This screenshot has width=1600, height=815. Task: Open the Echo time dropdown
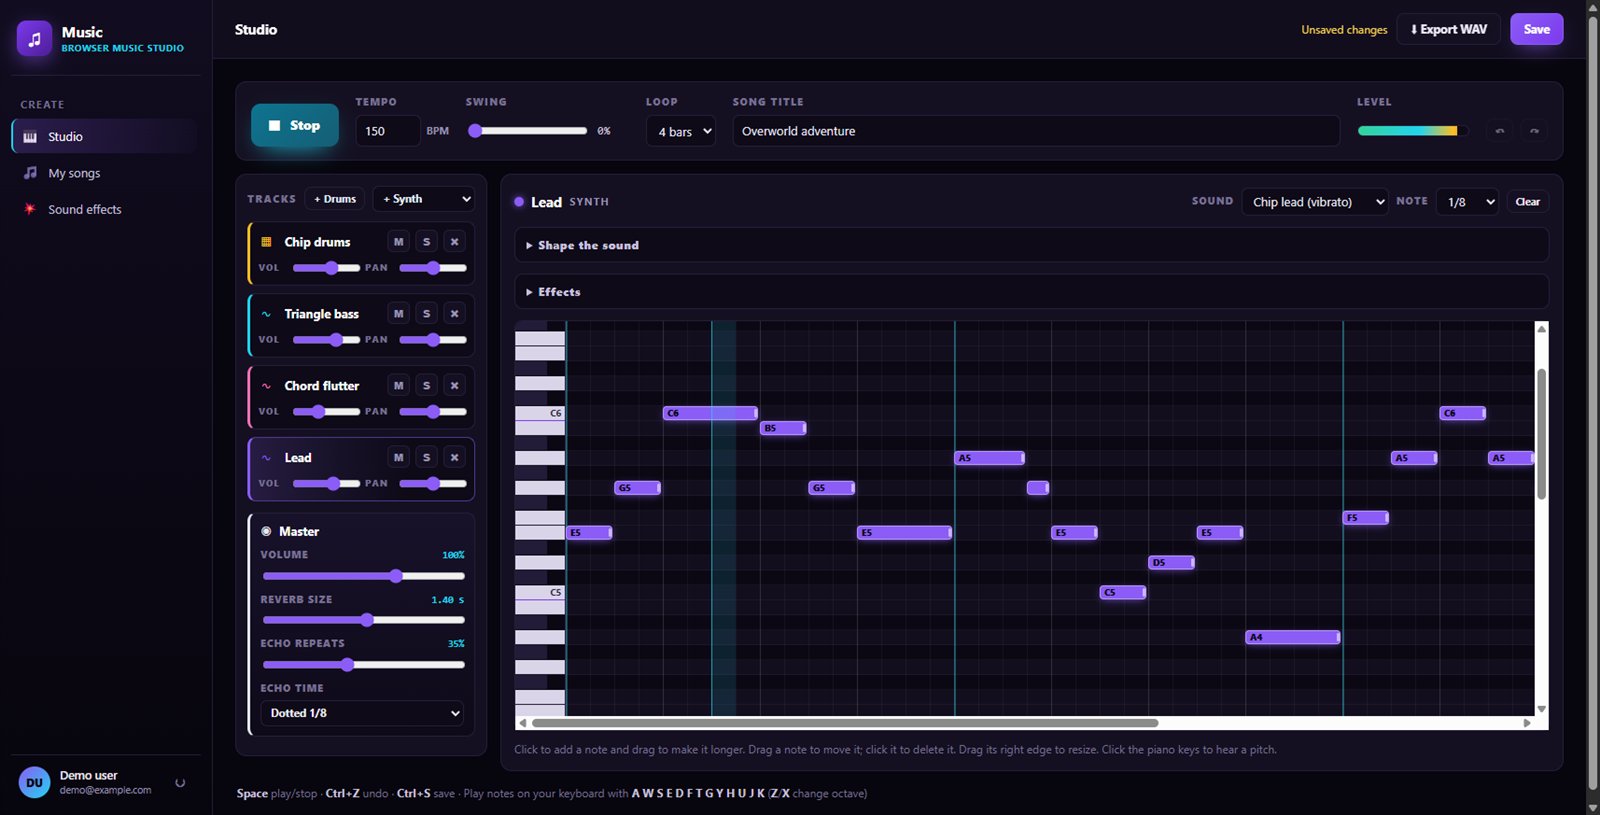click(362, 713)
